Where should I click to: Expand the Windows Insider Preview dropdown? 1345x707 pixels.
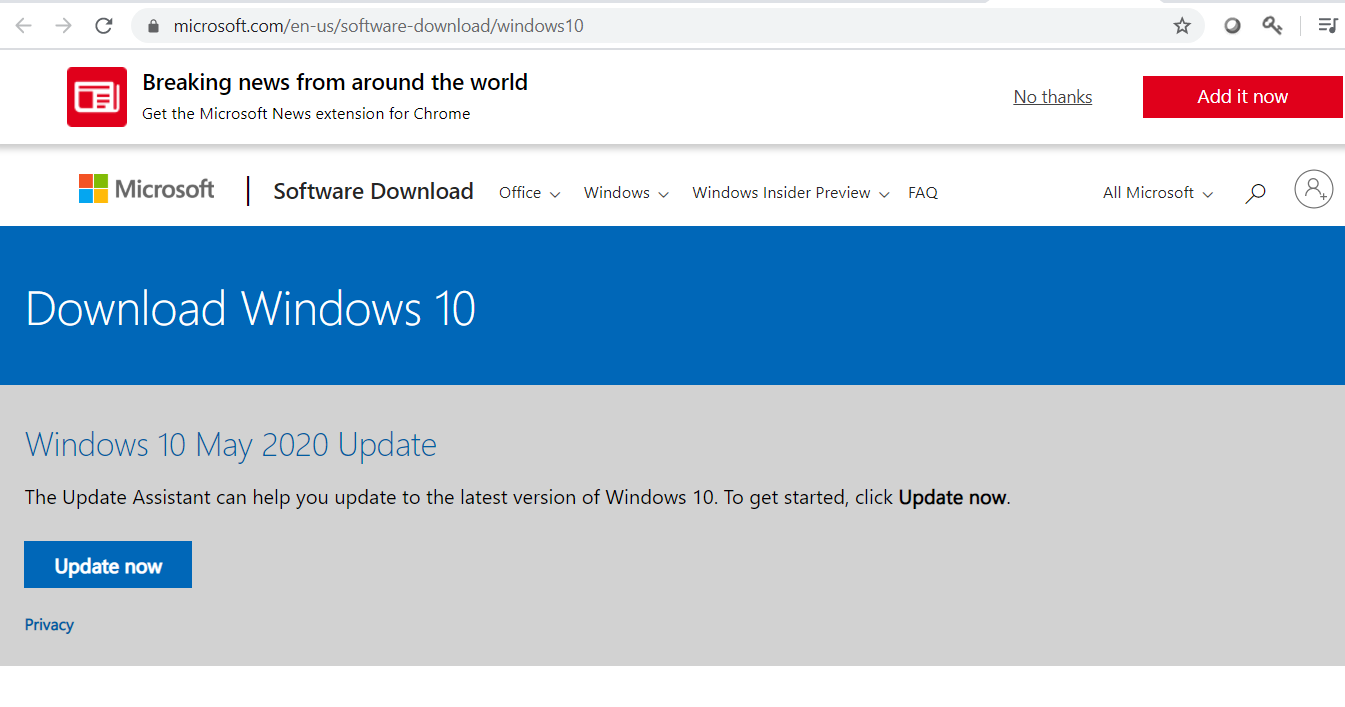790,193
